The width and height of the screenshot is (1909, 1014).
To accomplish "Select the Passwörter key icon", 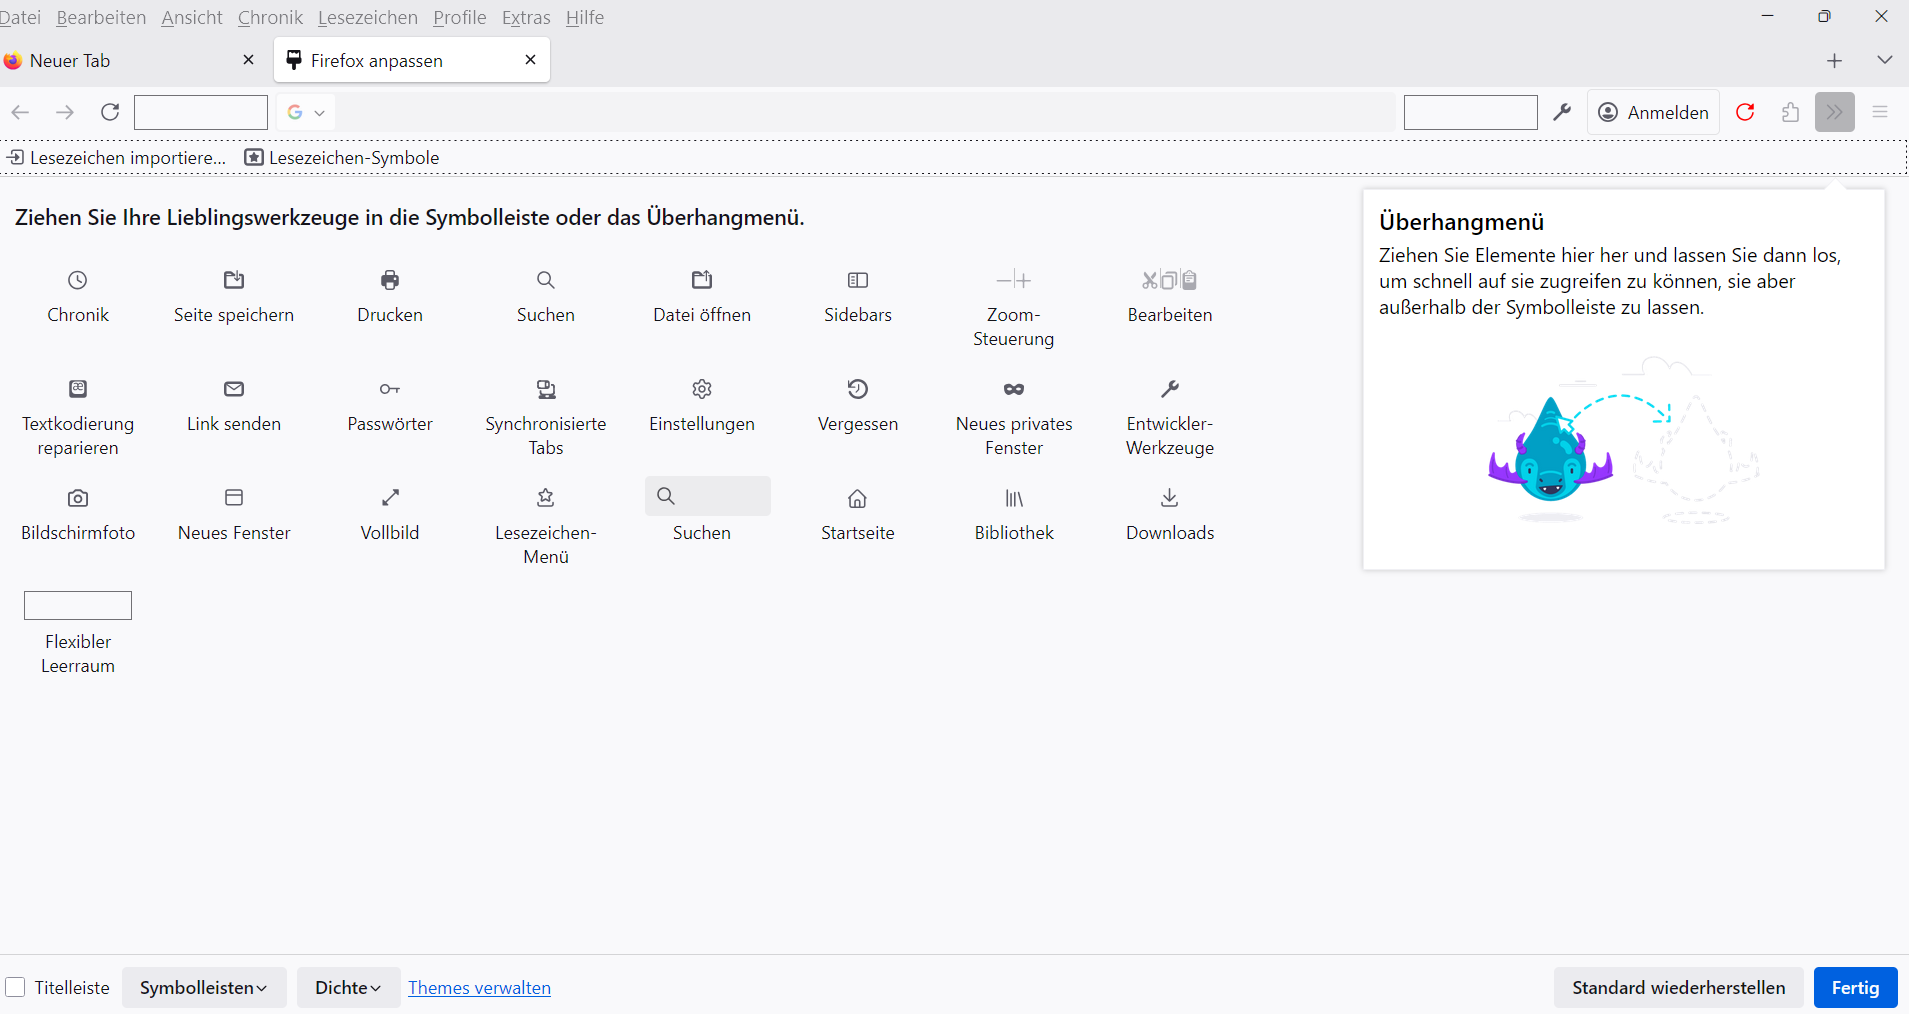I will (x=390, y=389).
